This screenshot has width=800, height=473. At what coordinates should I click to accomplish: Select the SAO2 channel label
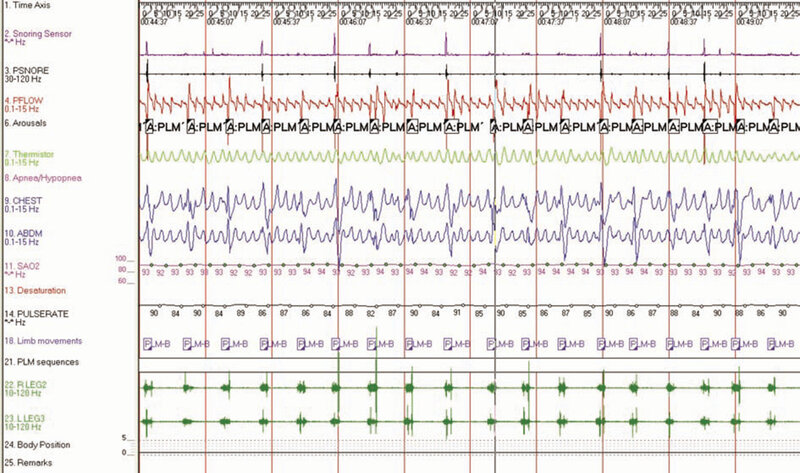21,266
